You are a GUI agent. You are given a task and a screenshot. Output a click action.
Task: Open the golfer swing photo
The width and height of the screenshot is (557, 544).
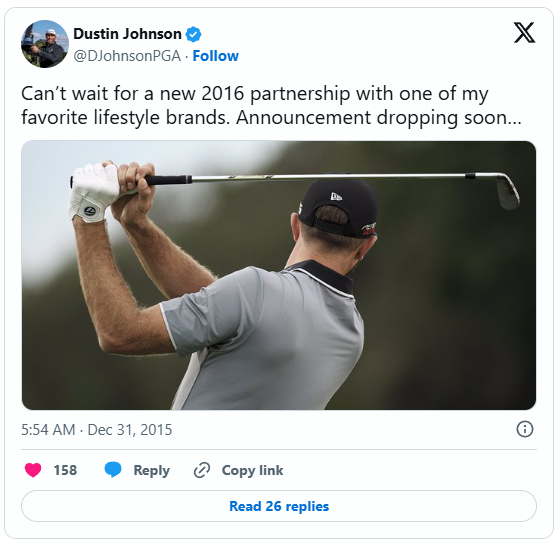coord(279,275)
